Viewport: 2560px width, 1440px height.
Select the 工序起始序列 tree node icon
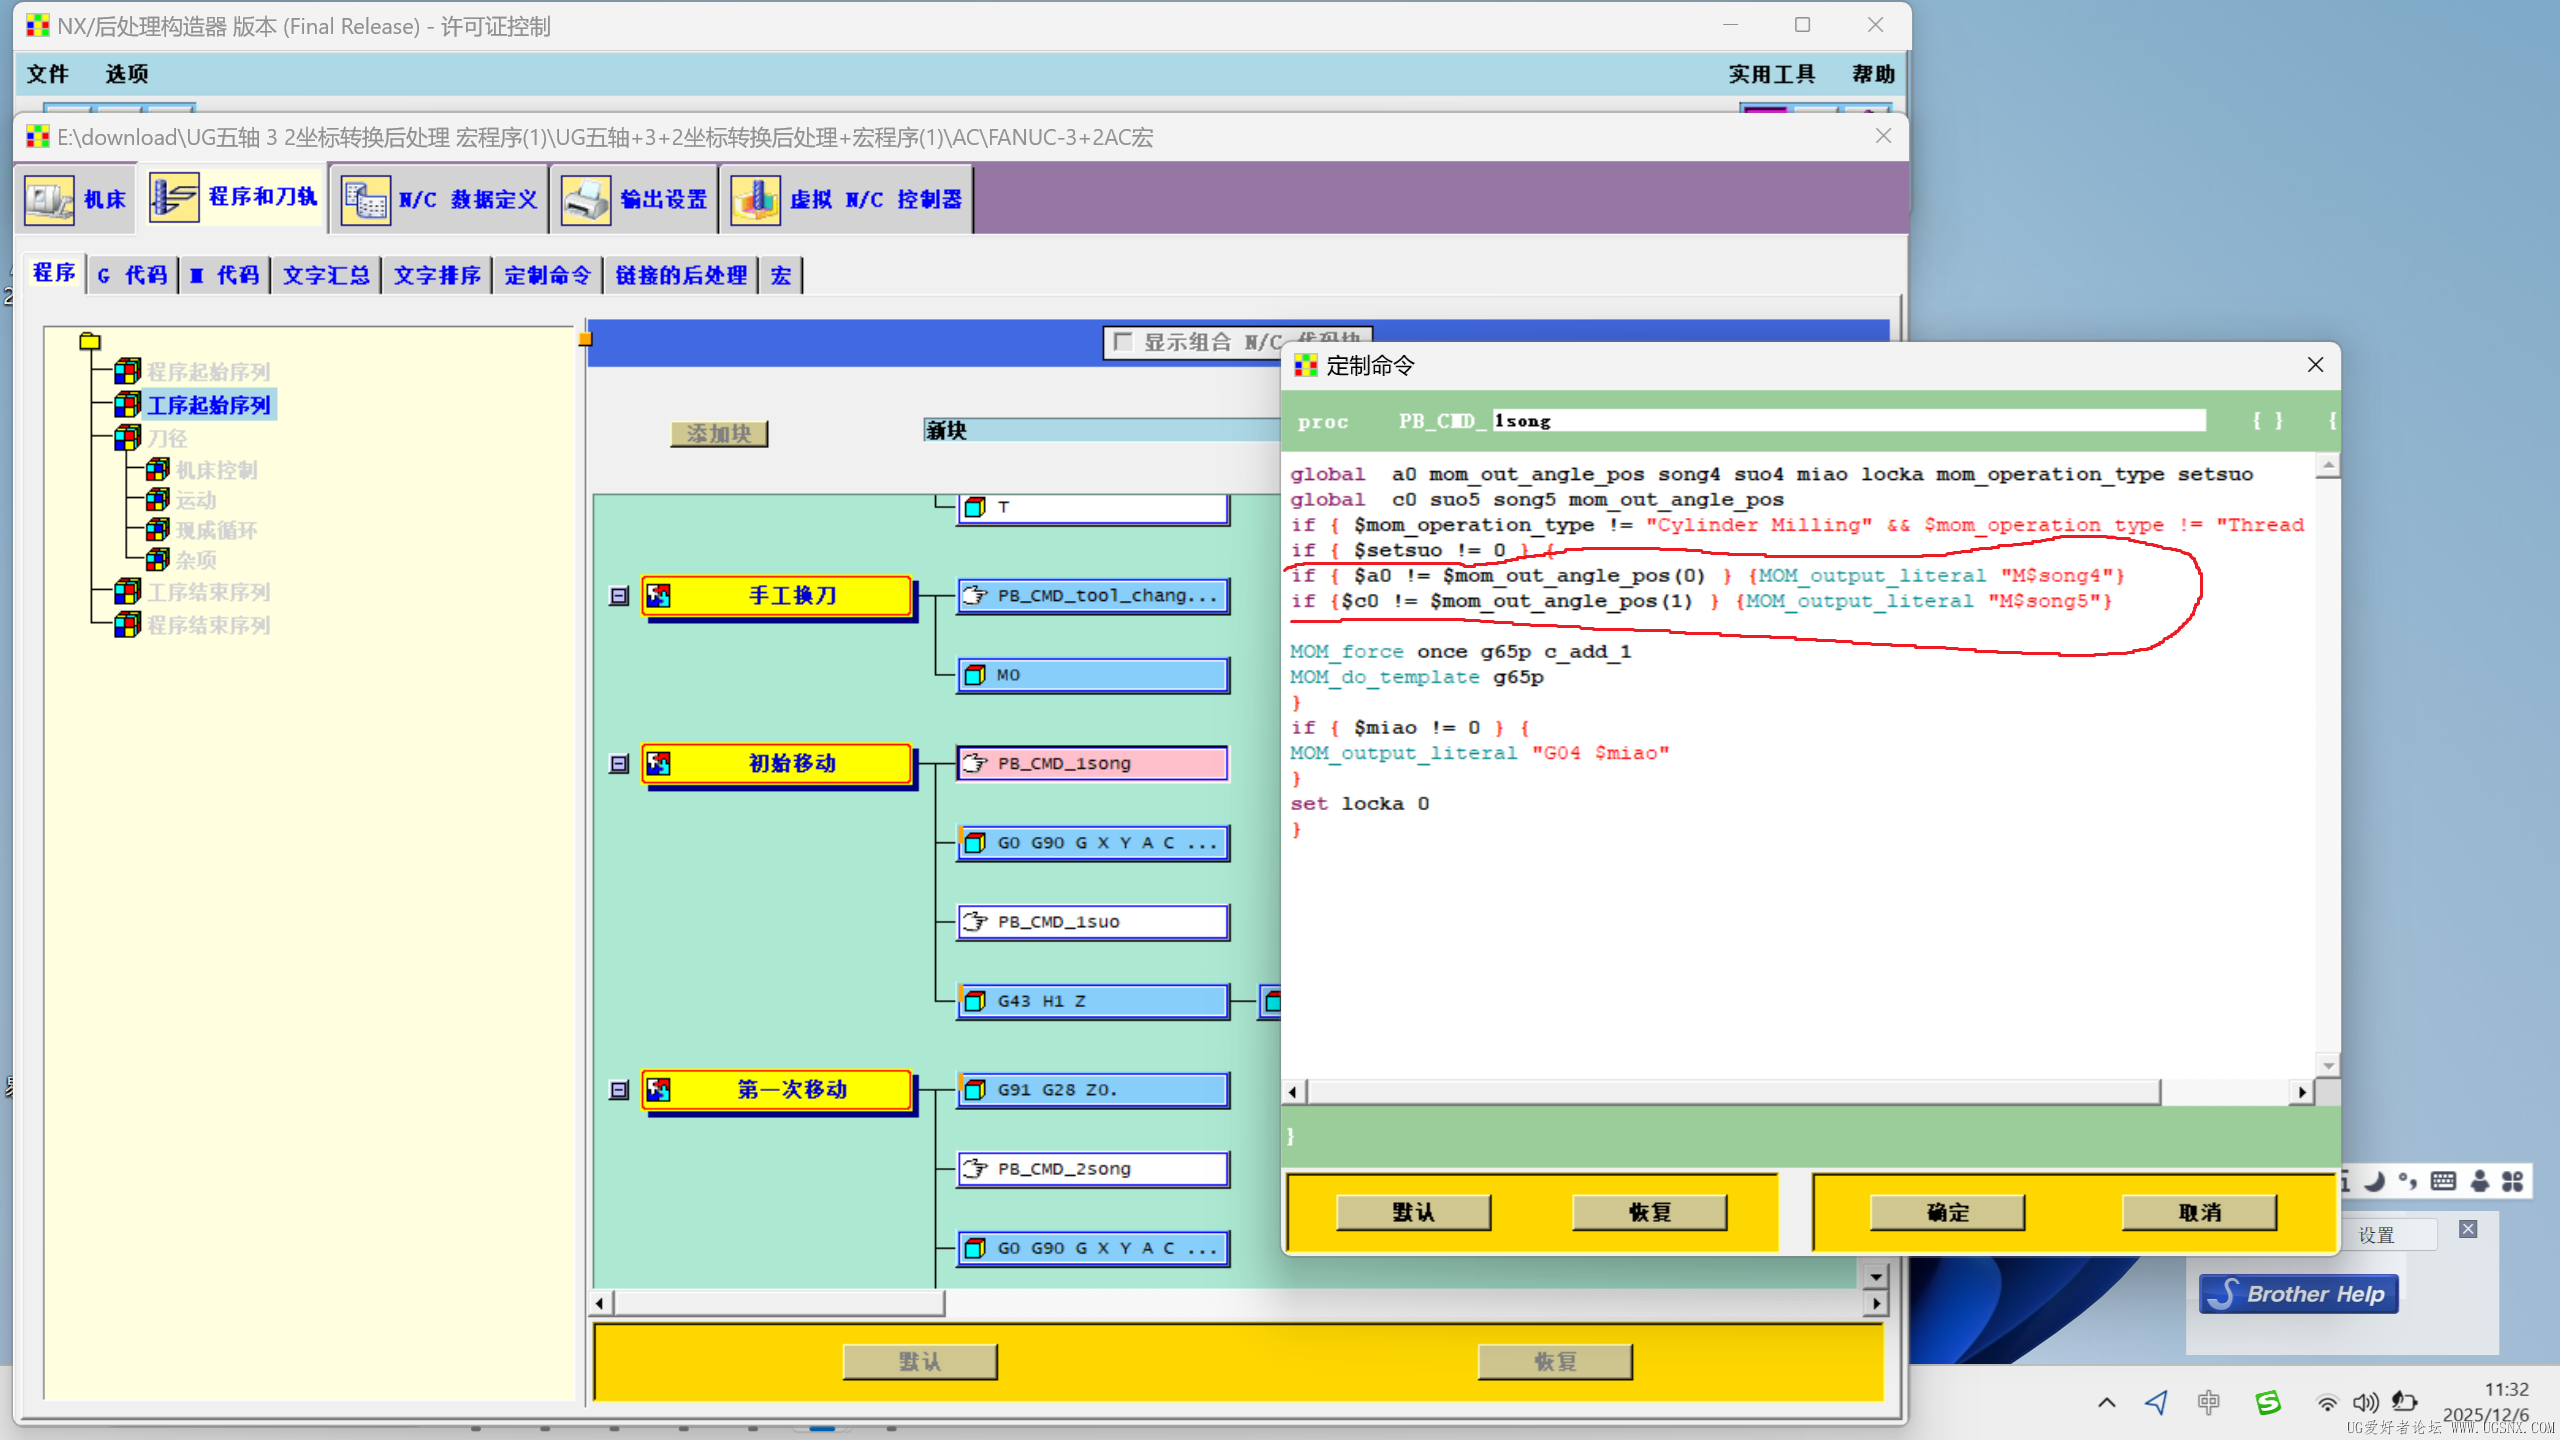click(127, 404)
